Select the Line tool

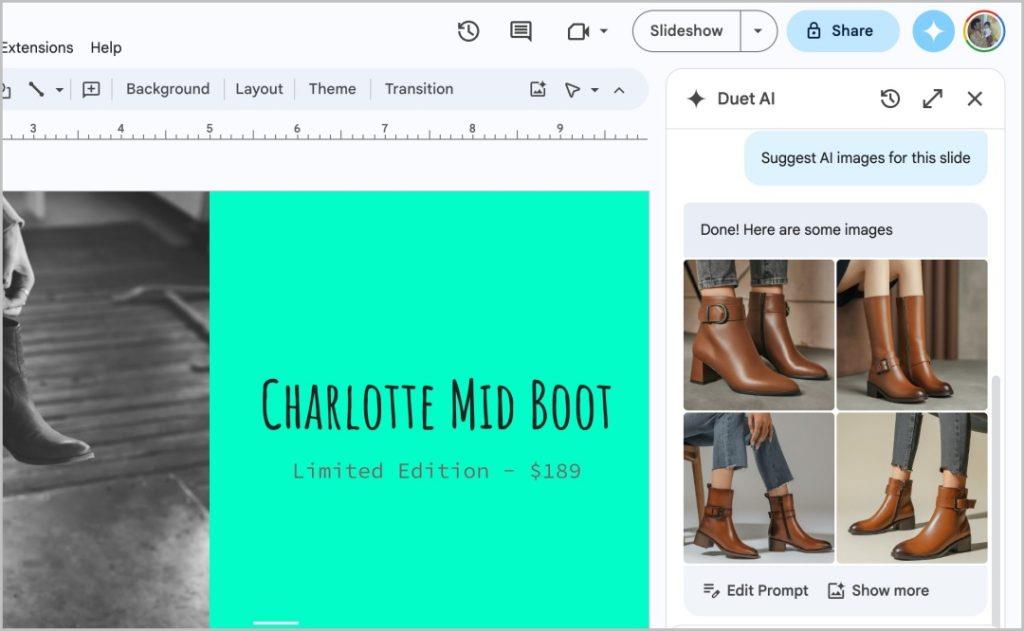point(36,89)
